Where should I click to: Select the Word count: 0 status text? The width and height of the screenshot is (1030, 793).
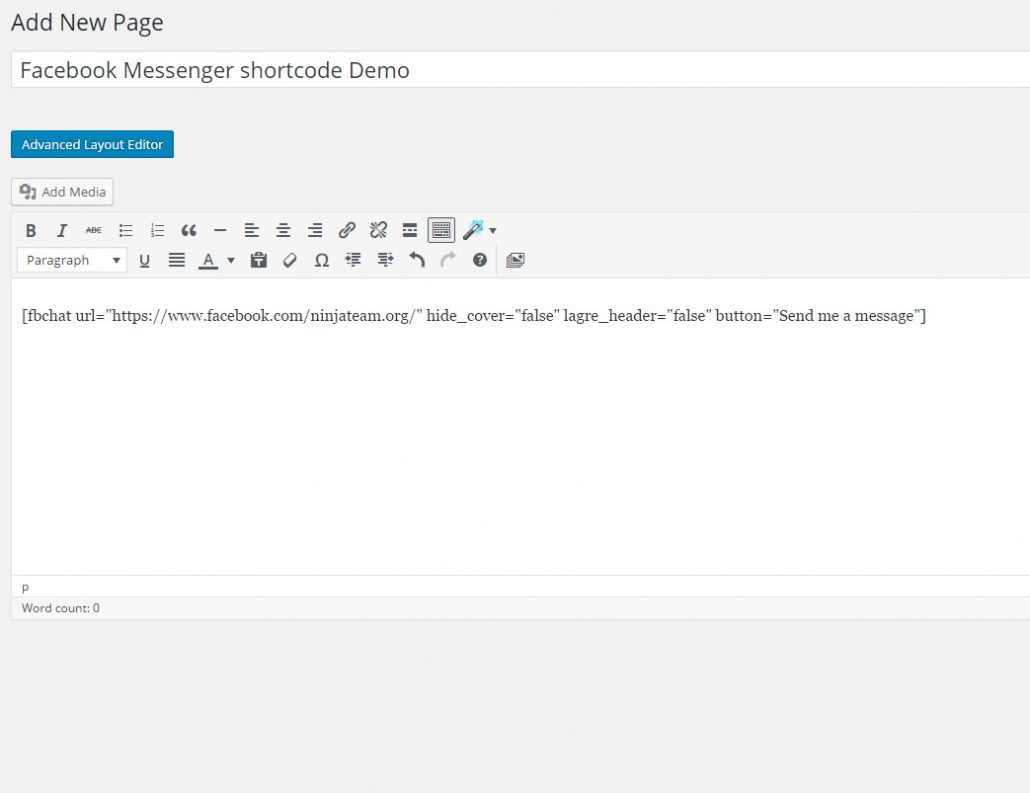click(x=60, y=608)
